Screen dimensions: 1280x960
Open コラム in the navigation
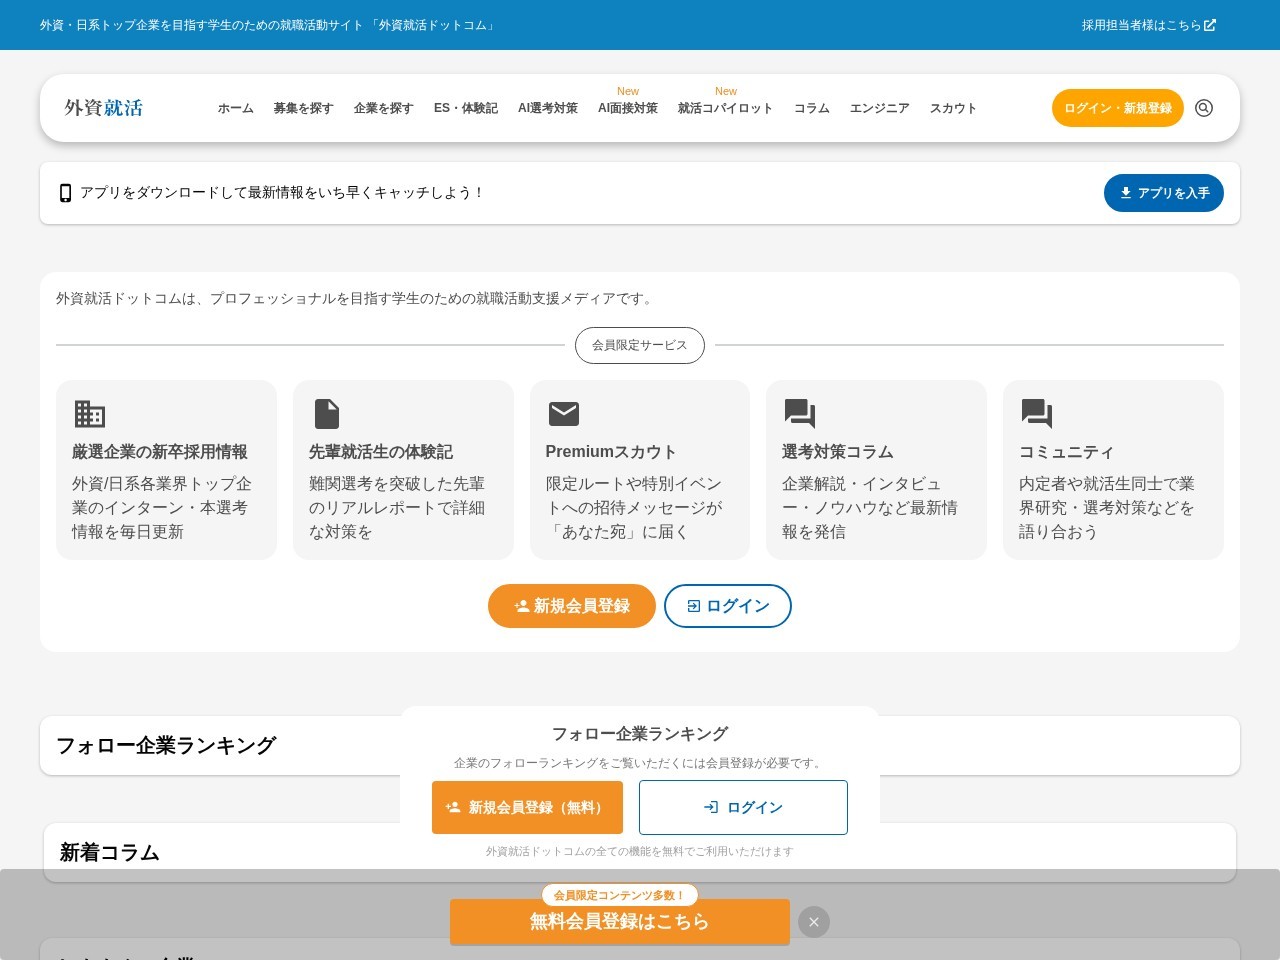[812, 108]
